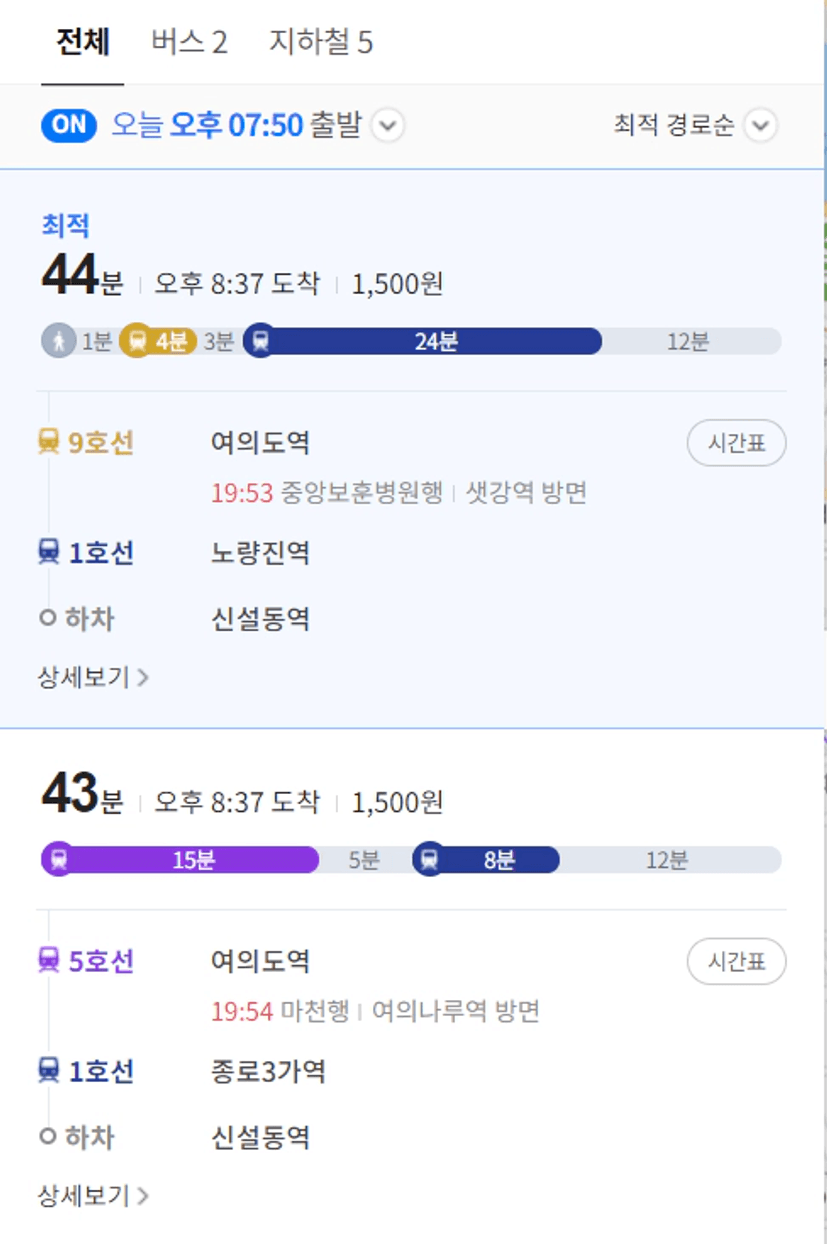
Task: Click the 하차 circle marker in first route
Action: coord(47,618)
